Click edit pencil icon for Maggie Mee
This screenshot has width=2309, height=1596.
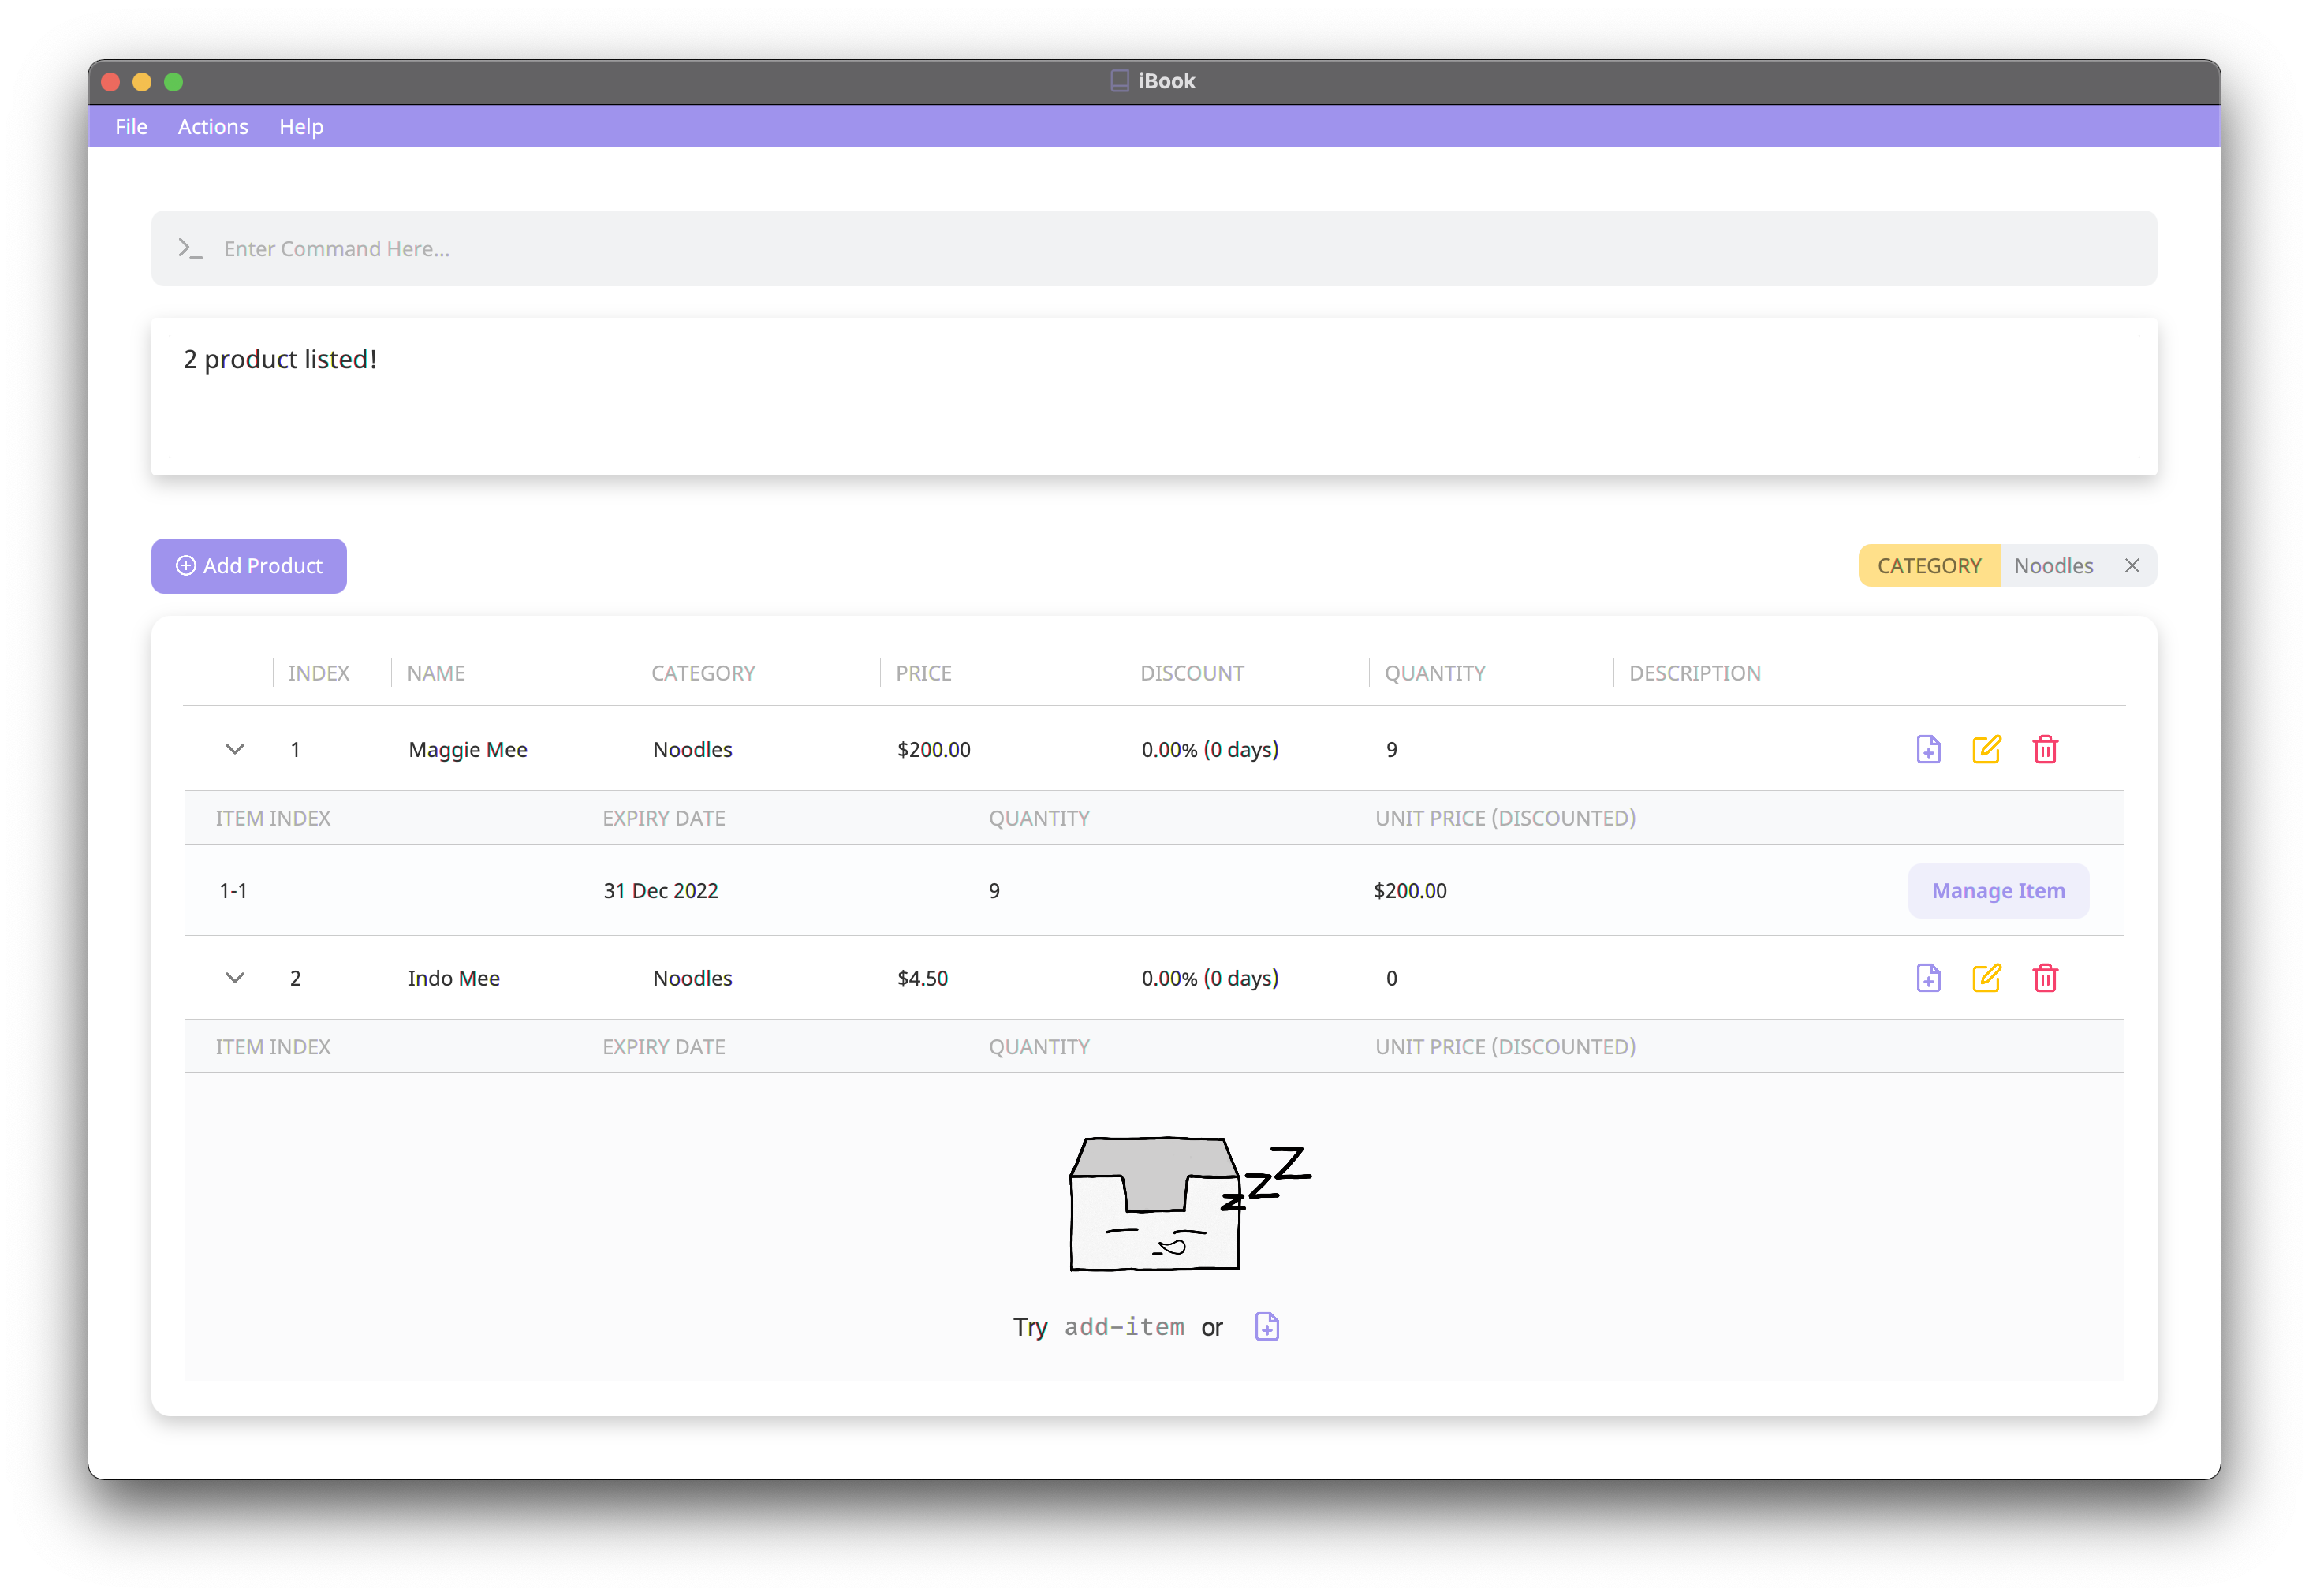point(1986,749)
